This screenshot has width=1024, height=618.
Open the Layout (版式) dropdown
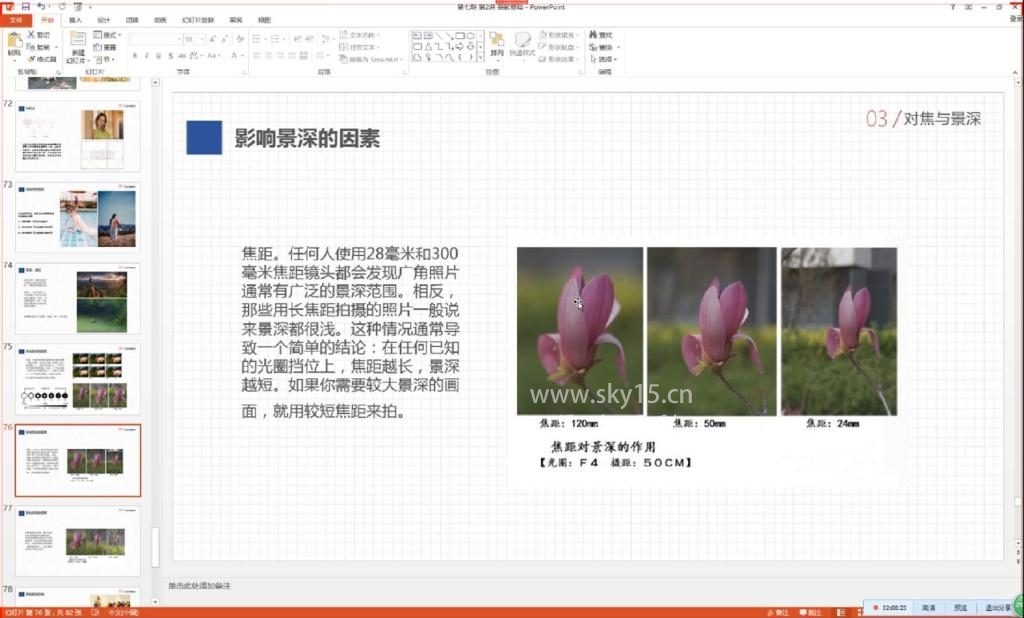[x=107, y=35]
